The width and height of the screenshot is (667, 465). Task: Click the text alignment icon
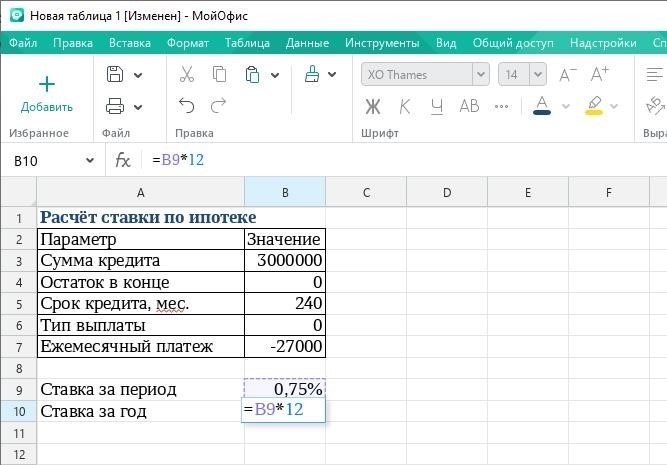(x=655, y=74)
